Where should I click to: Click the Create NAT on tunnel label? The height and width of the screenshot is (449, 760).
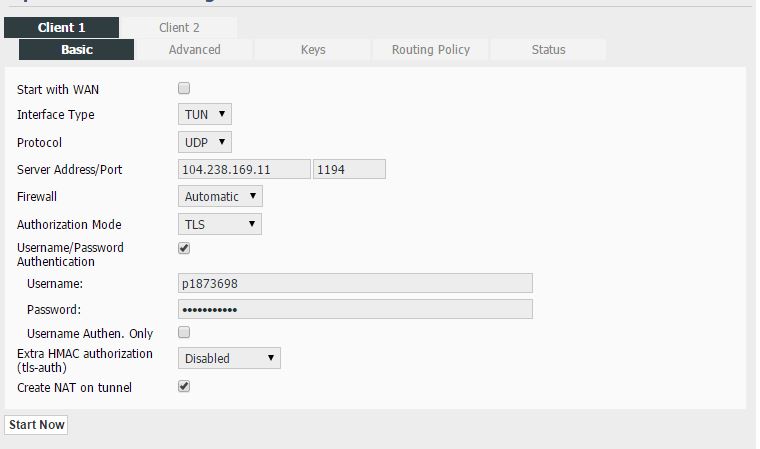pos(74,388)
